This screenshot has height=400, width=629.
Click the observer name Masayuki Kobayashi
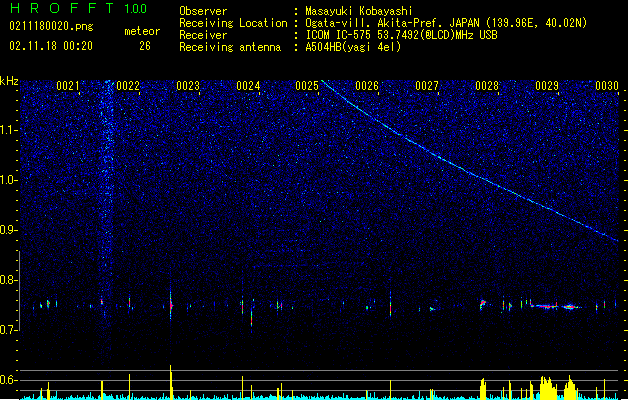click(x=358, y=11)
